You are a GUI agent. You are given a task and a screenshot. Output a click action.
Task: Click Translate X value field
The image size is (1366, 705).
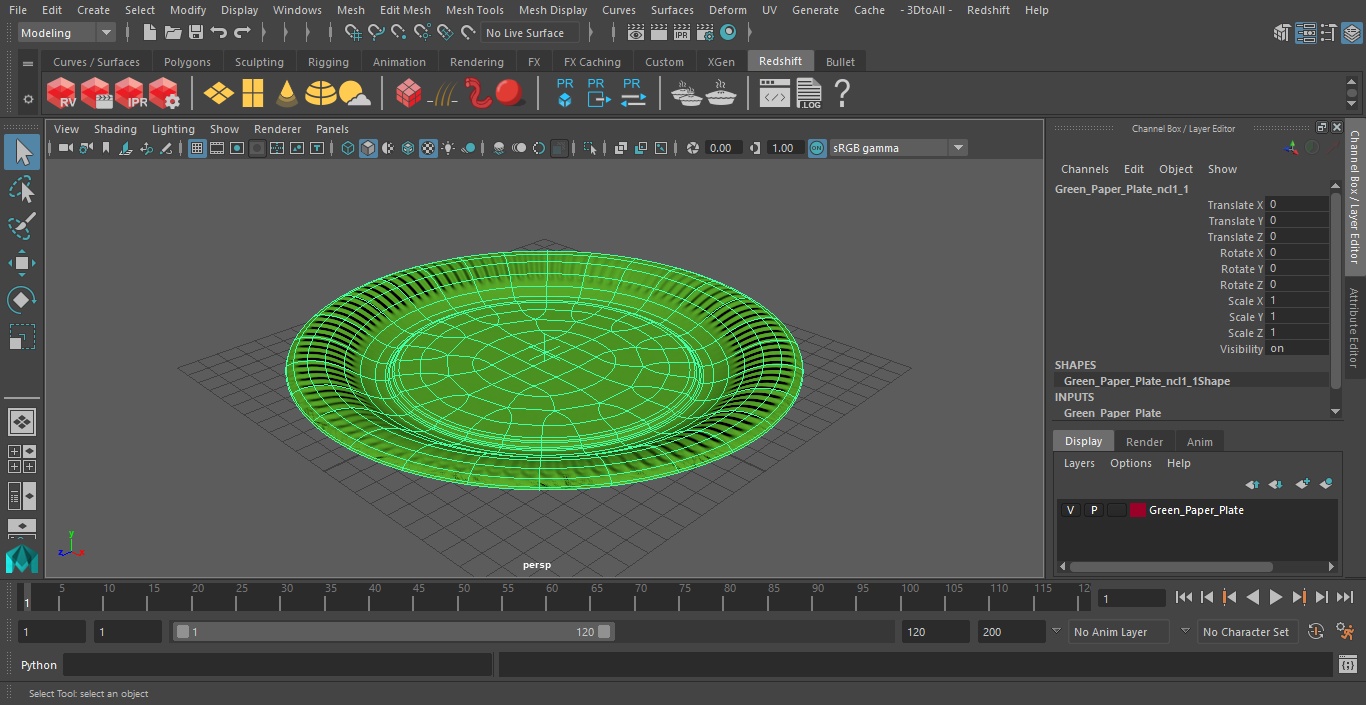tap(1297, 204)
